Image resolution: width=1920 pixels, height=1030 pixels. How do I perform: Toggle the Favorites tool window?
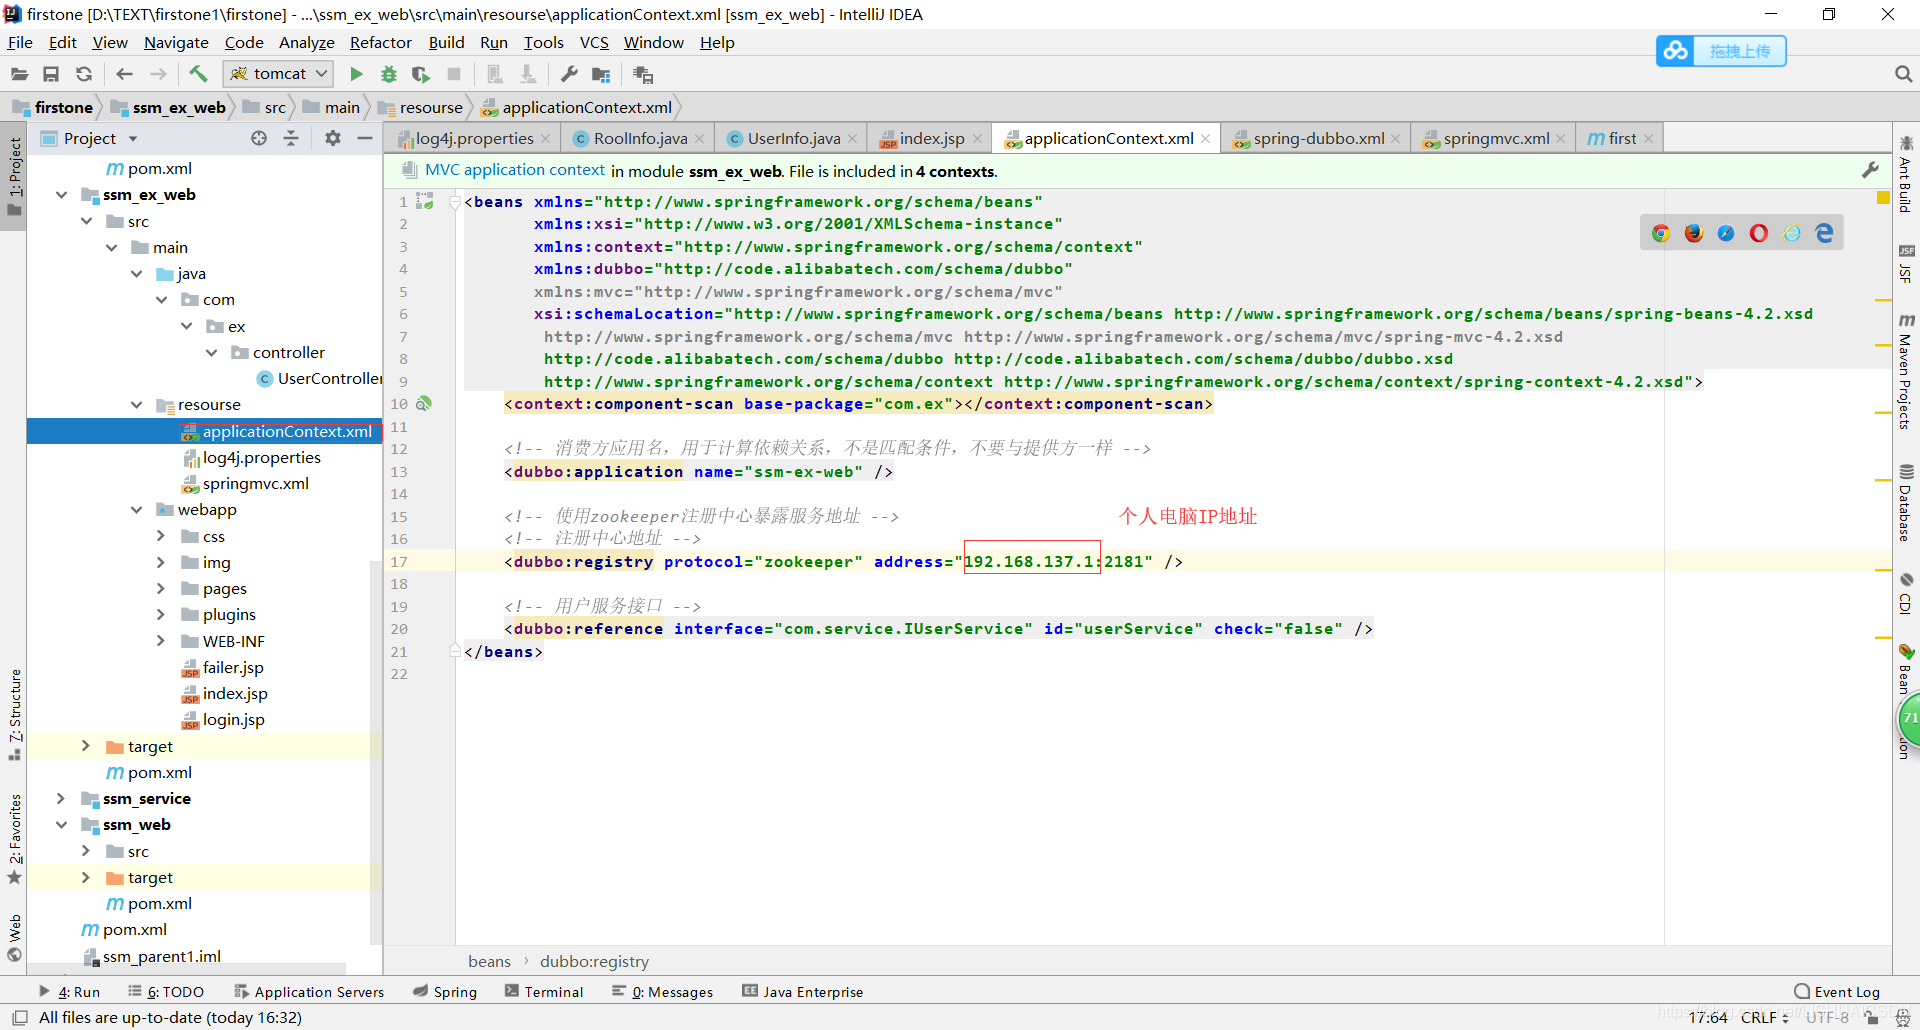[14, 839]
